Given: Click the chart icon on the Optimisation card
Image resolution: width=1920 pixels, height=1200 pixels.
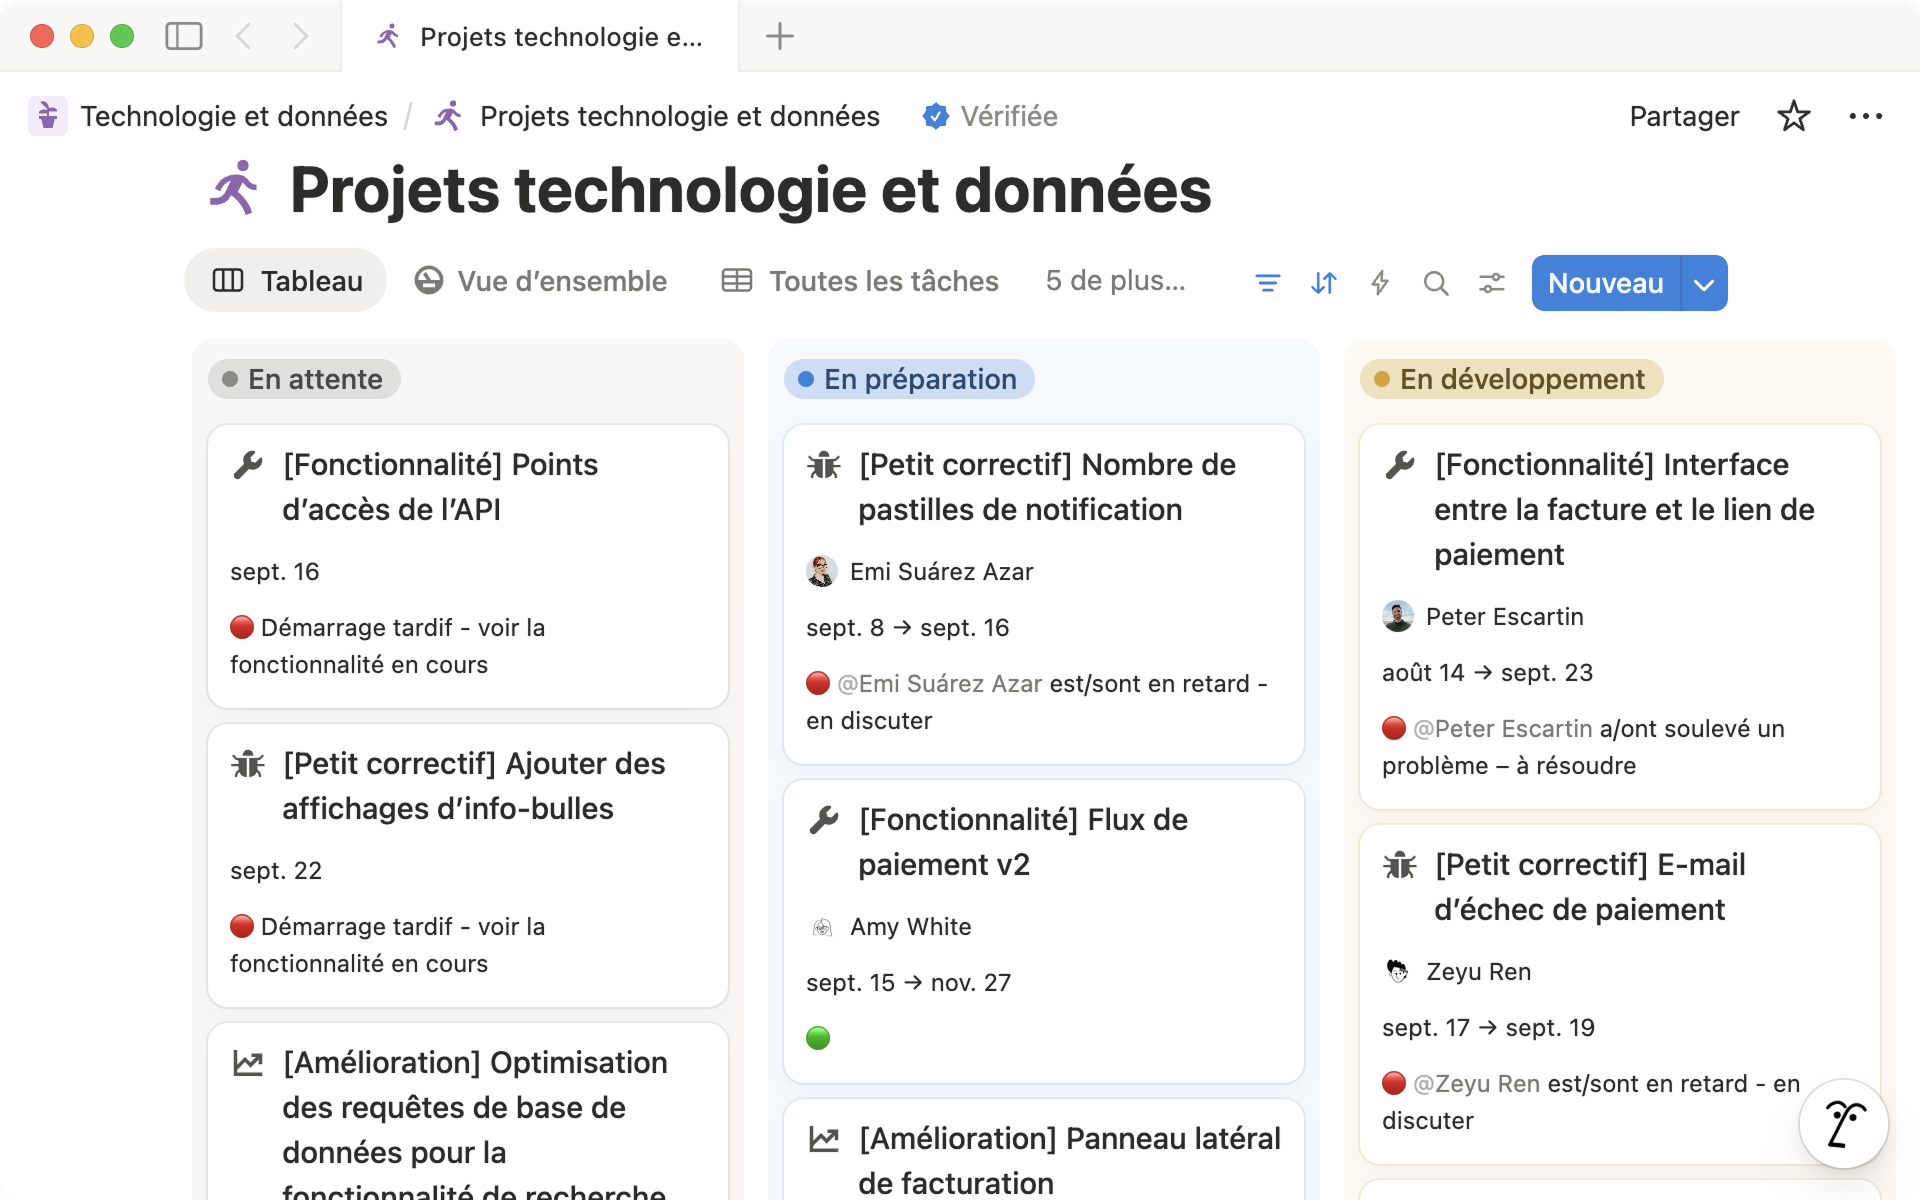Looking at the screenshot, I should pos(246,1063).
